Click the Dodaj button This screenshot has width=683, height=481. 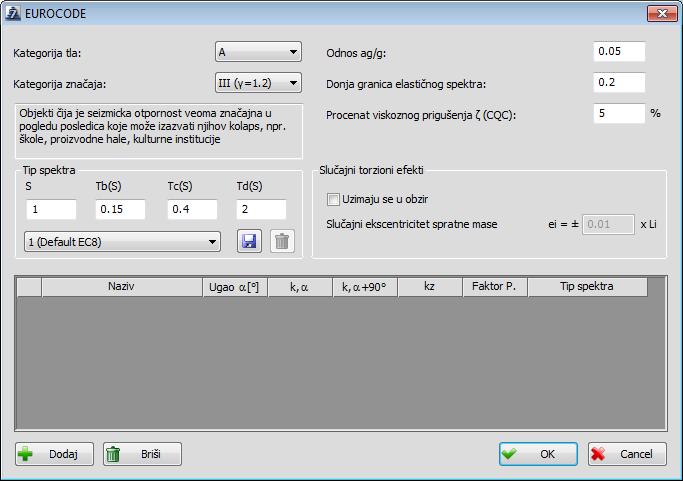(x=54, y=454)
